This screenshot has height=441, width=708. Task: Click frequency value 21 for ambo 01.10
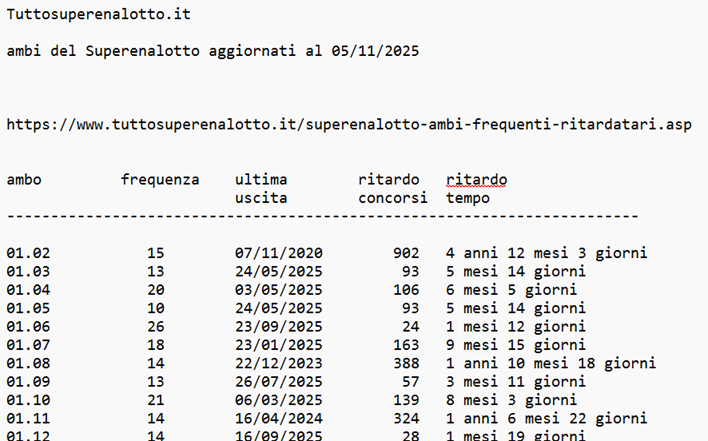pyautogui.click(x=155, y=399)
